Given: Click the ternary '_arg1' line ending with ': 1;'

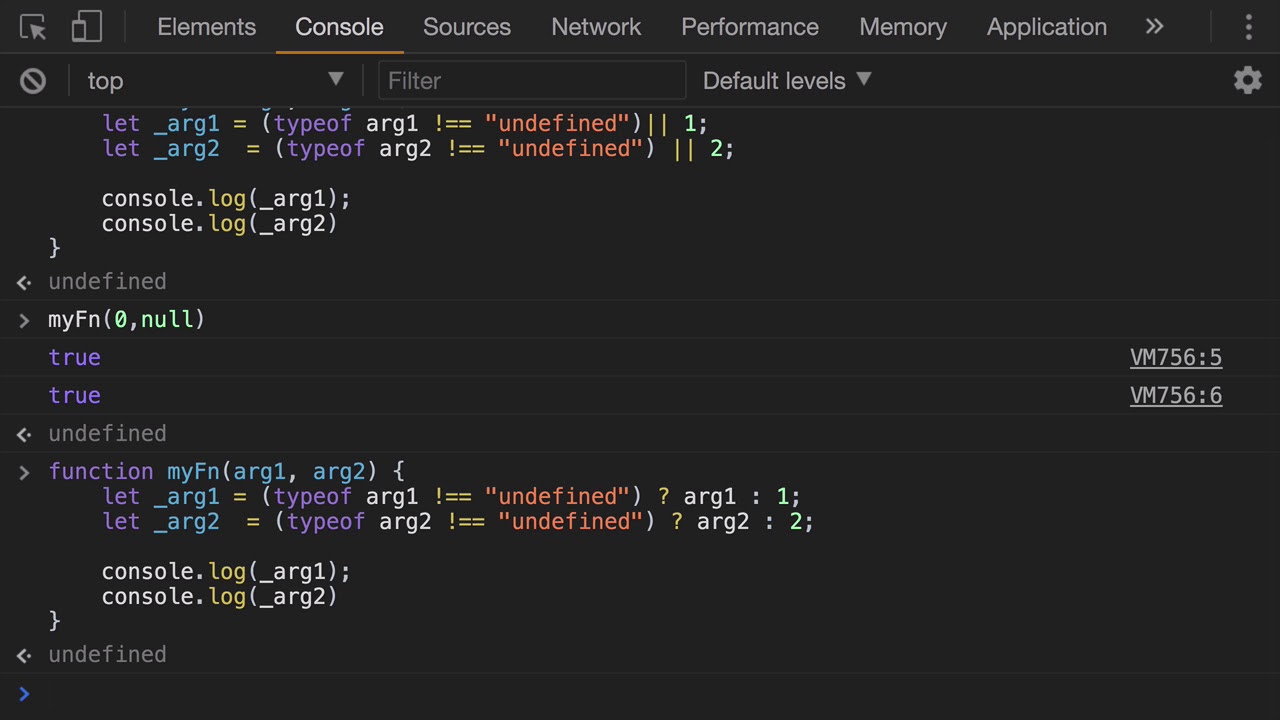Looking at the screenshot, I should tap(451, 497).
